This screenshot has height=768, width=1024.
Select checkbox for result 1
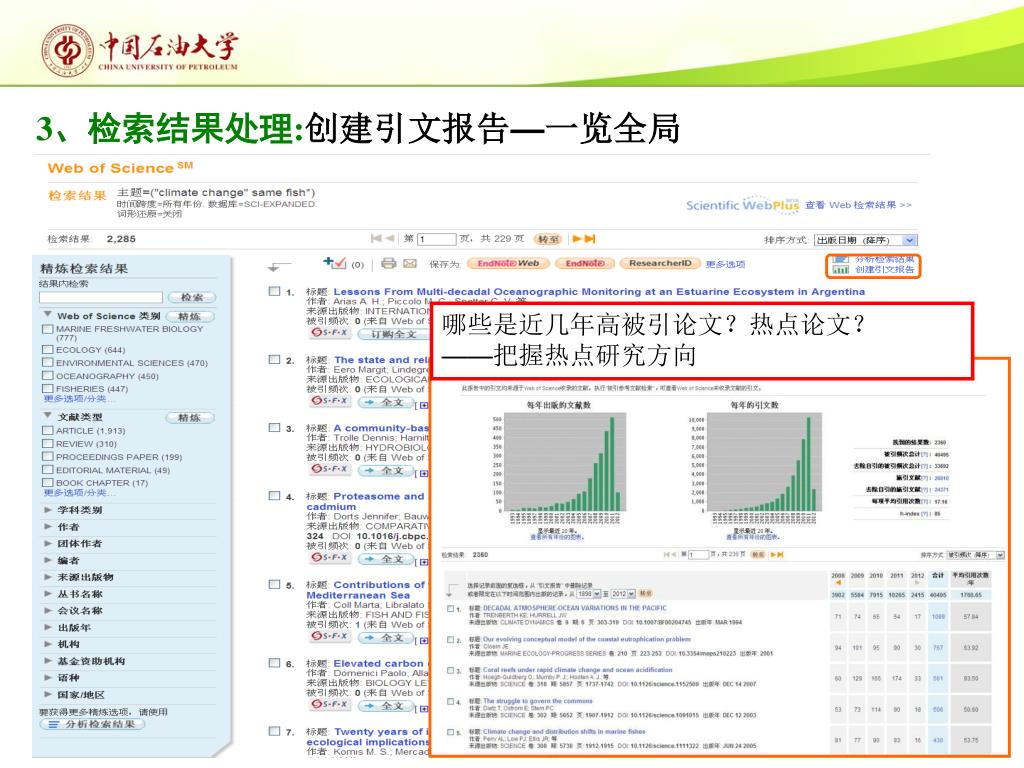pos(274,291)
